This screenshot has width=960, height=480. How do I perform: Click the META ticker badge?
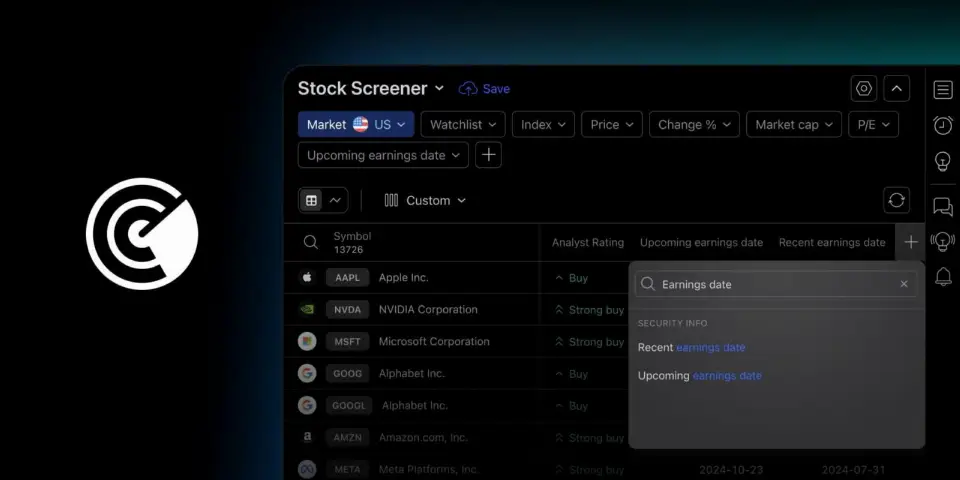point(348,469)
